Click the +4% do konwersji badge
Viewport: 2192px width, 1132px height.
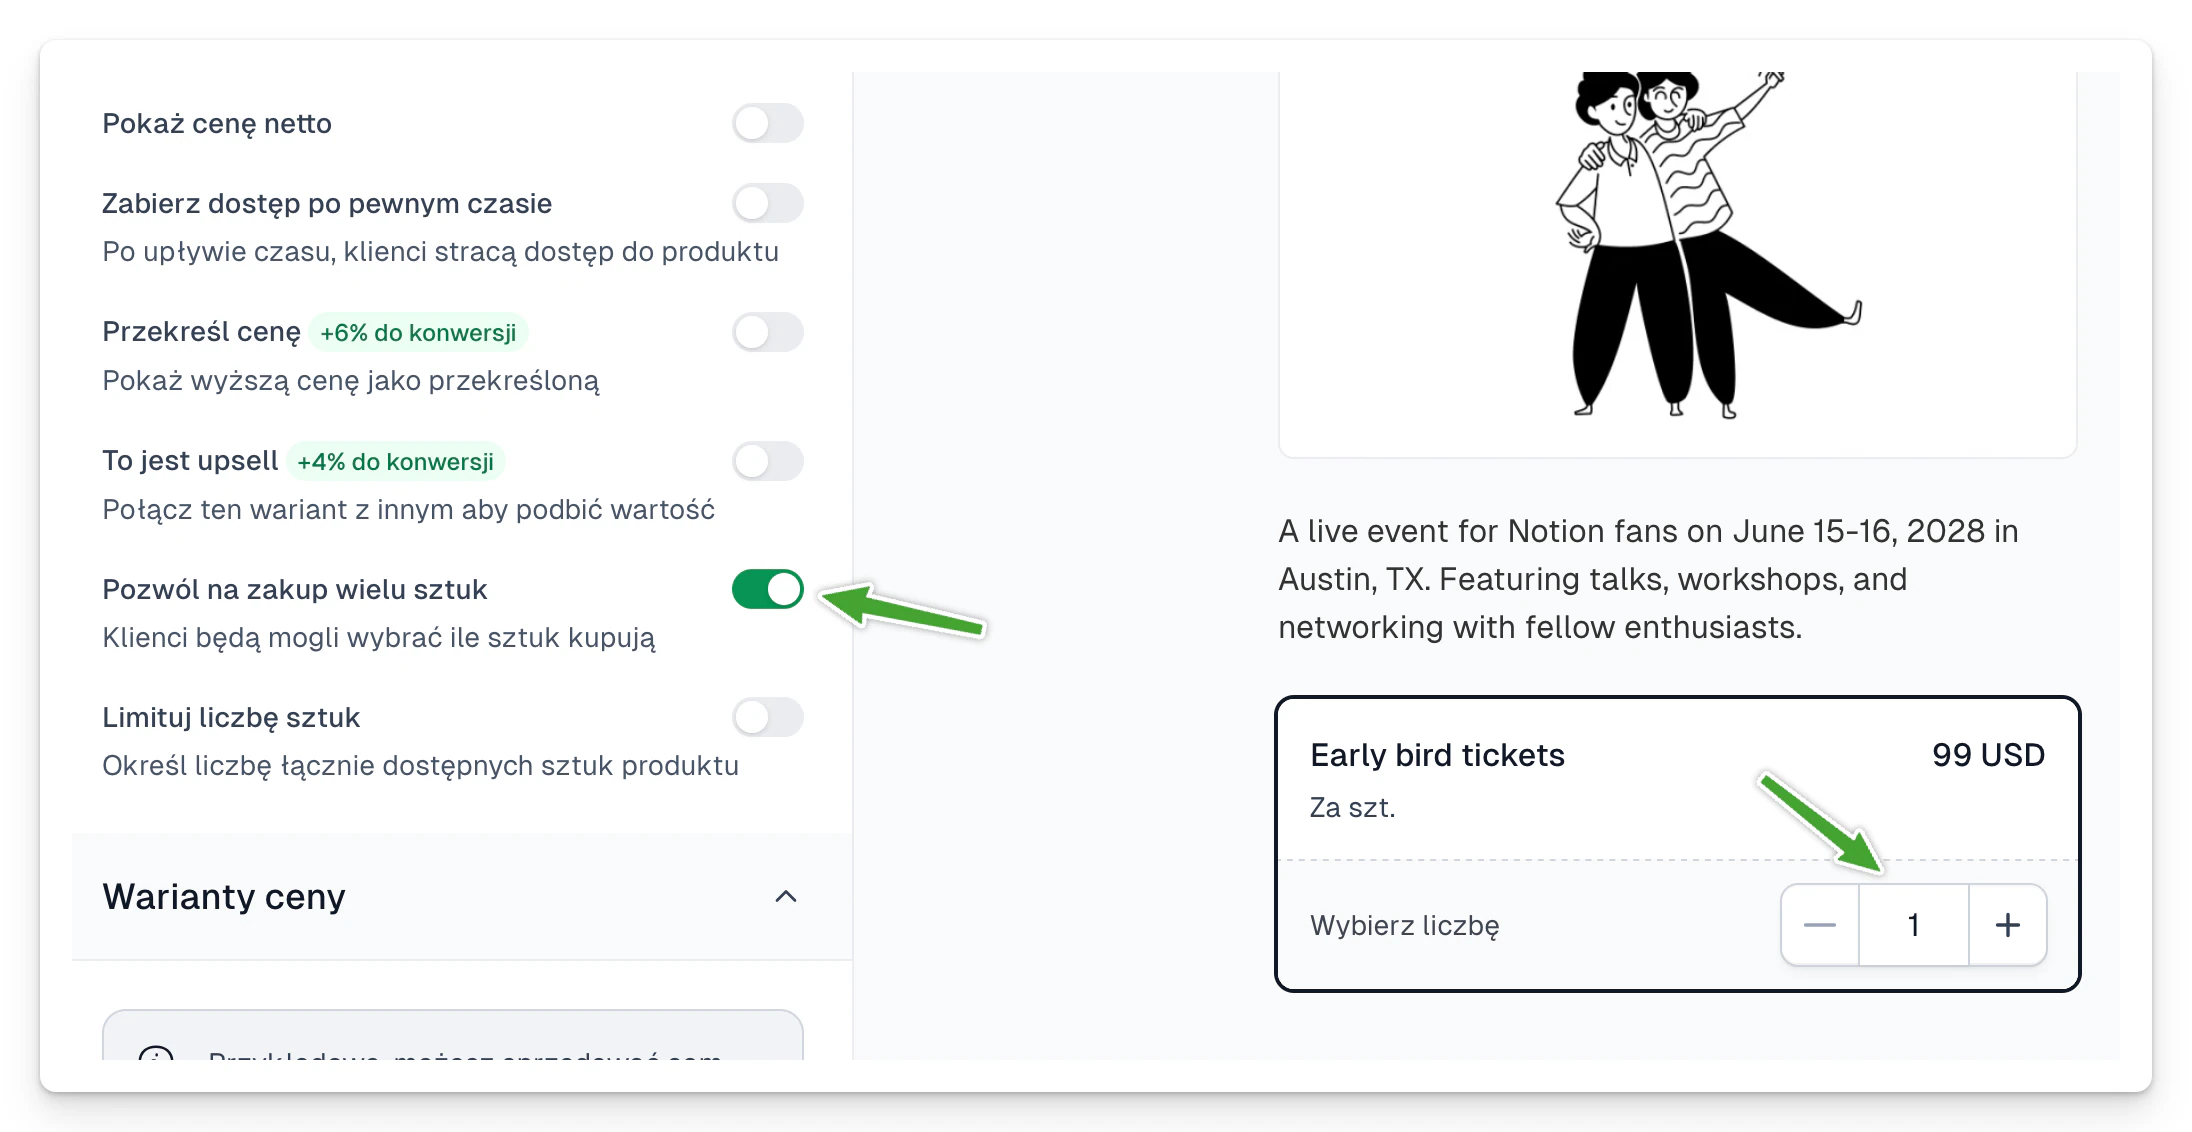pyautogui.click(x=395, y=462)
